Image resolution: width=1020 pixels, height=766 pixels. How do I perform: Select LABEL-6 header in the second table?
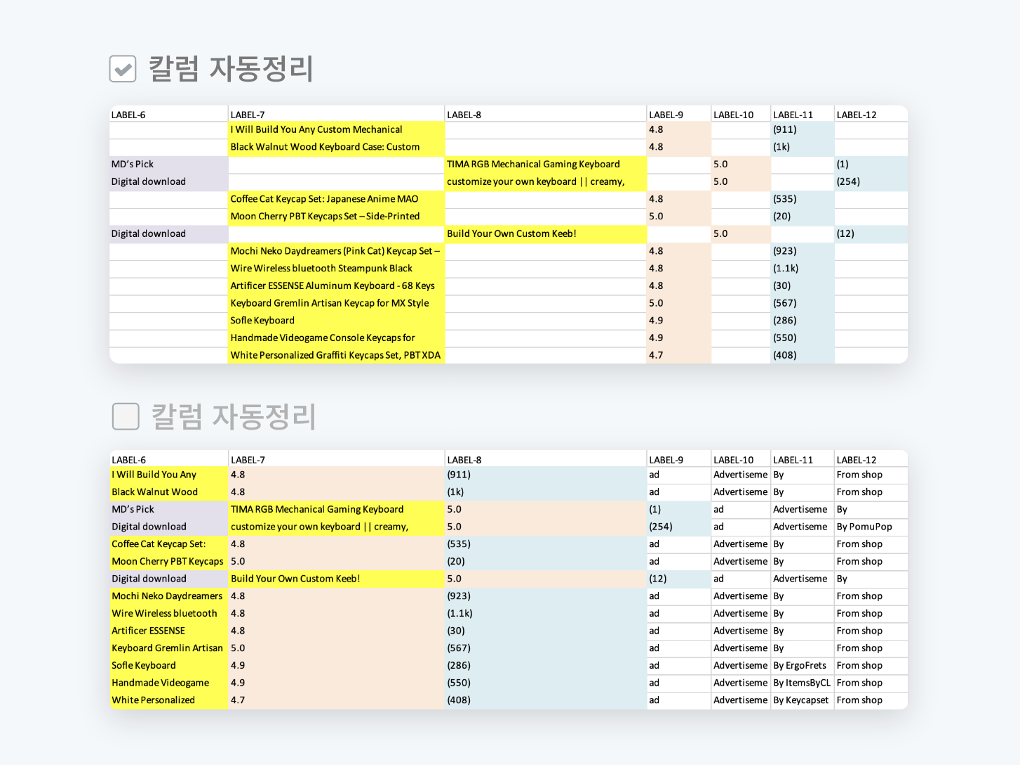[x=169, y=460]
